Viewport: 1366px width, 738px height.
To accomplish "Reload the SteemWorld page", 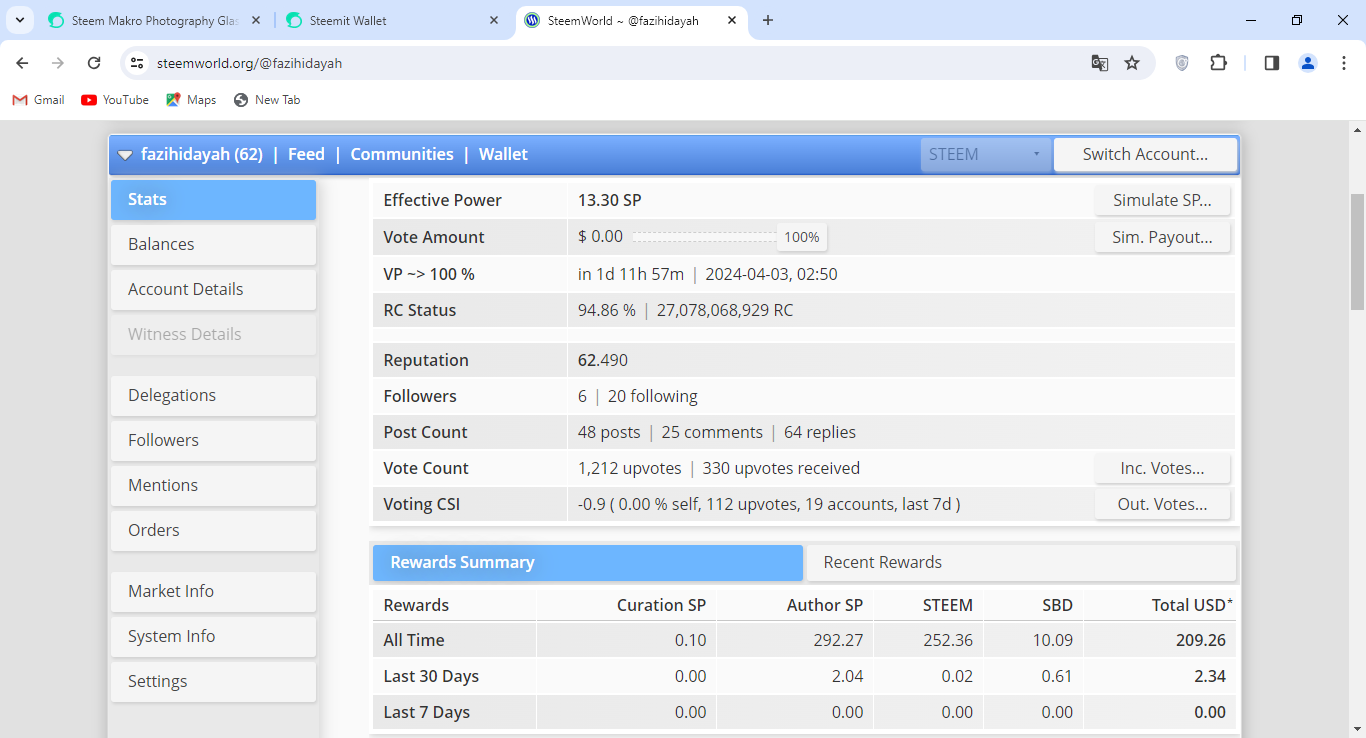I will 94,63.
